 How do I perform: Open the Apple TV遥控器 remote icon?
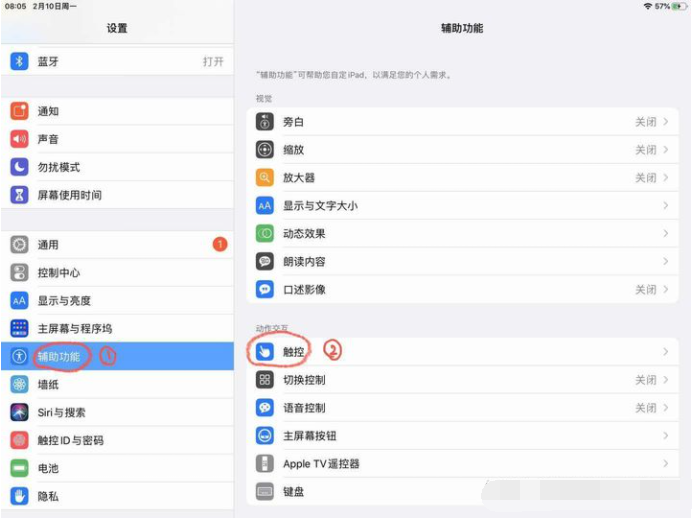coord(265,463)
